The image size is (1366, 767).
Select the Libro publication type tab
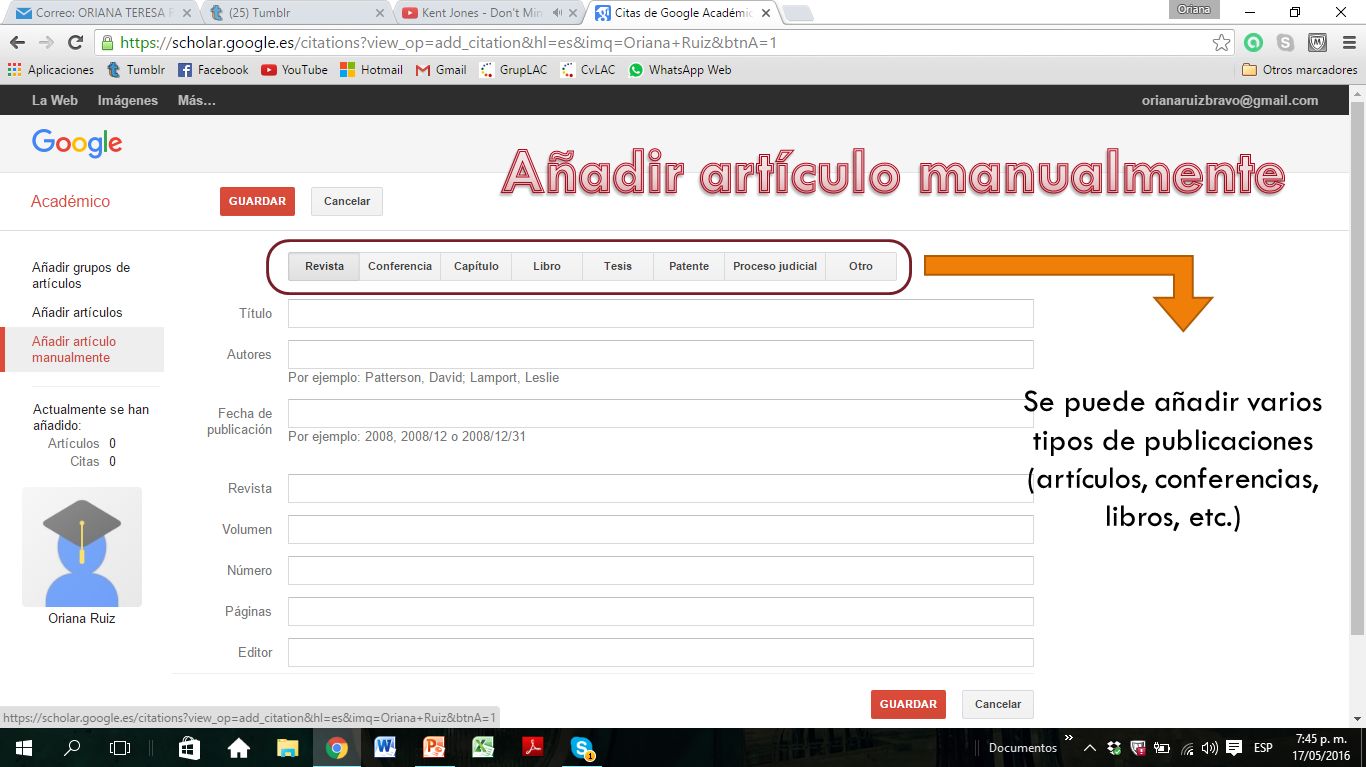[x=547, y=266]
